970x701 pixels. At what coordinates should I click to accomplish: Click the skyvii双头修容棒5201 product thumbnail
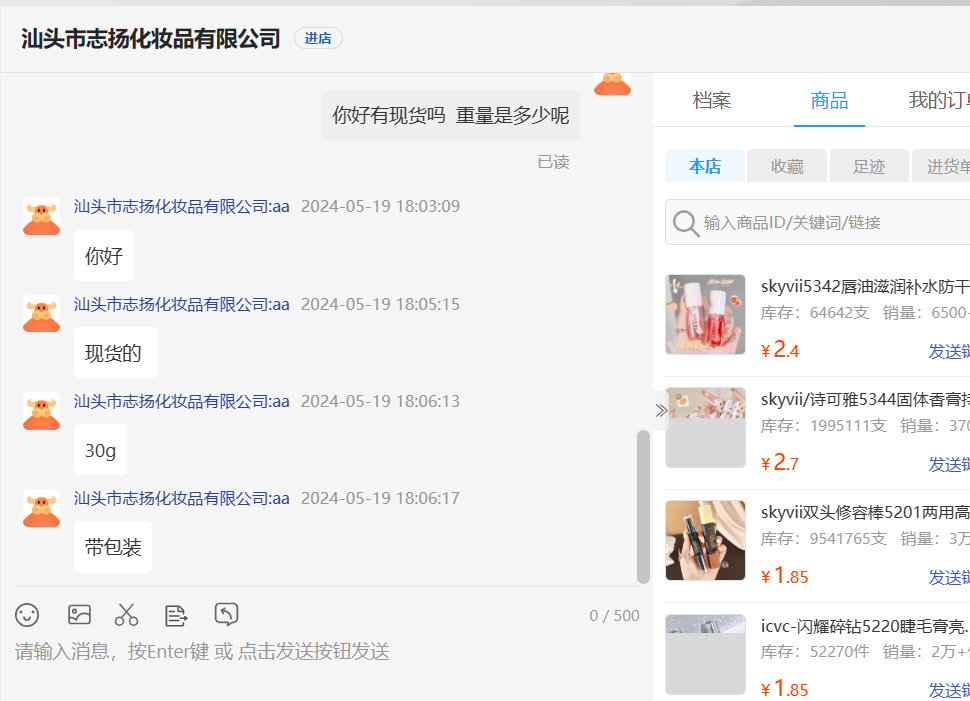[705, 540]
